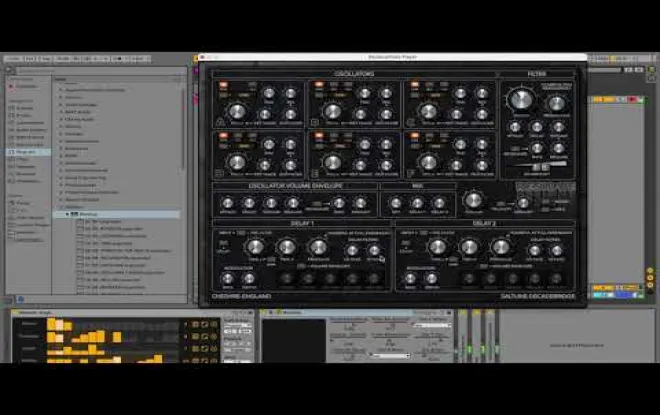Select Drums category in Ableton browser sidebar
Viewport: 660px width, 415px height.
coord(24,115)
